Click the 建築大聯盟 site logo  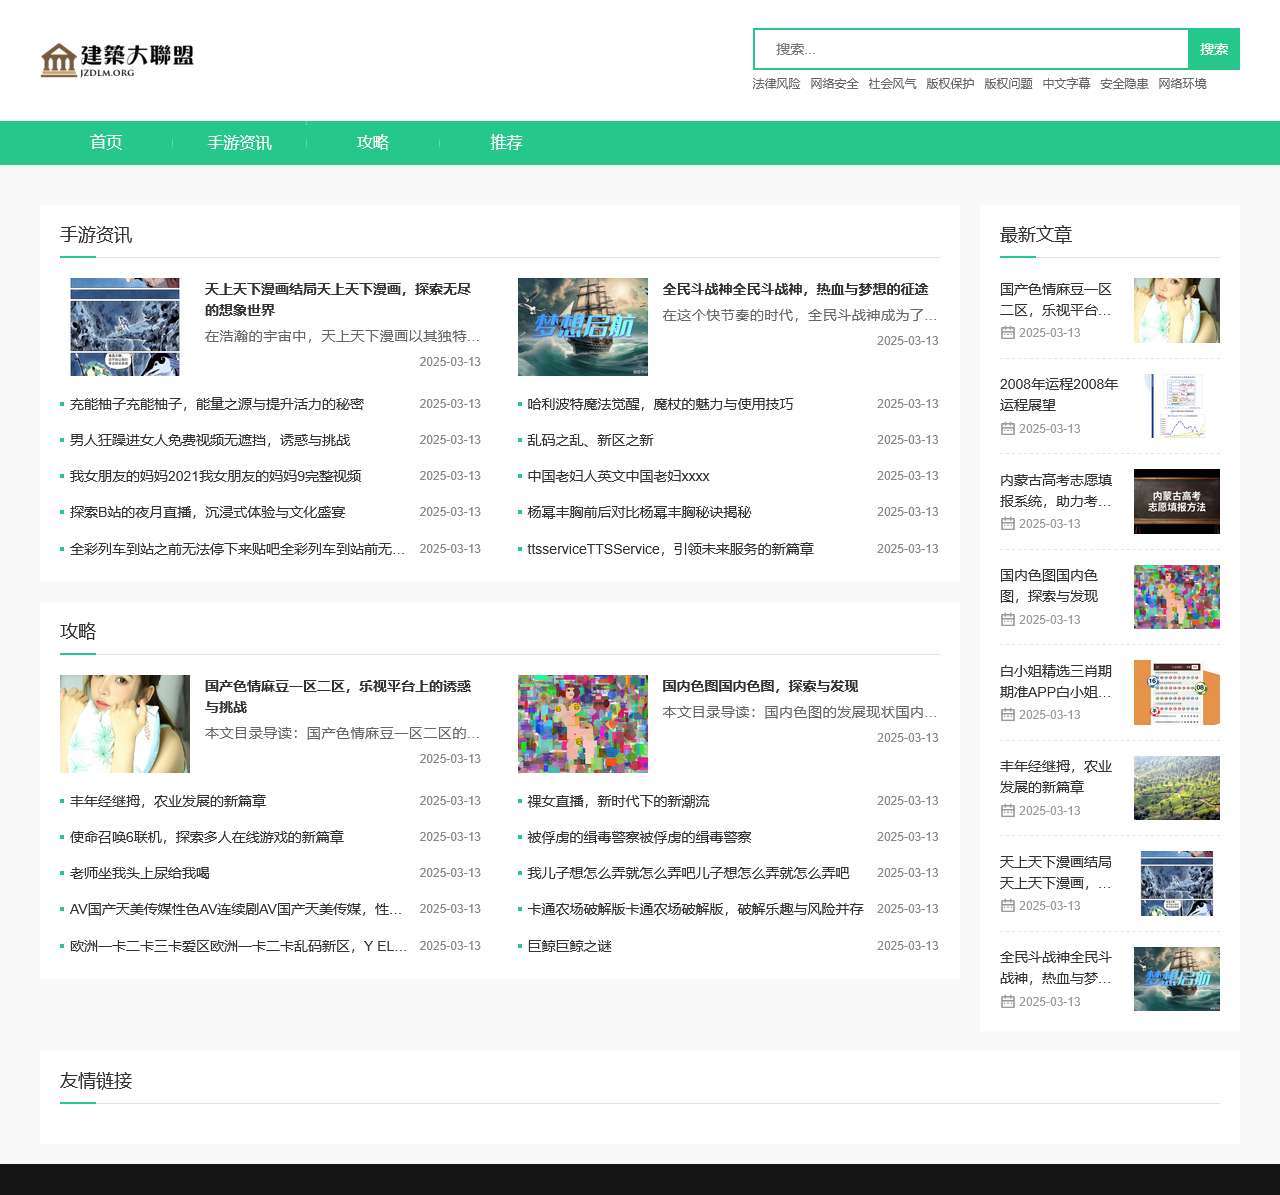(x=117, y=59)
